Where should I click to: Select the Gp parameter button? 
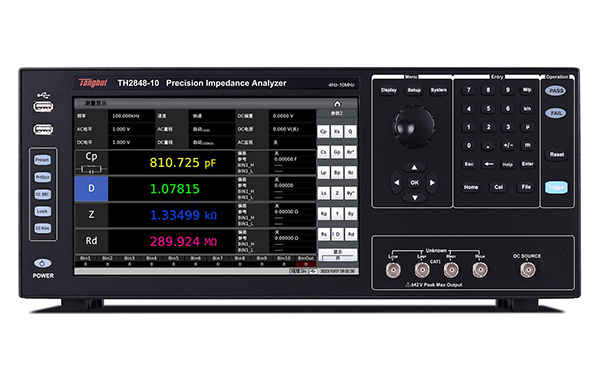(337, 152)
